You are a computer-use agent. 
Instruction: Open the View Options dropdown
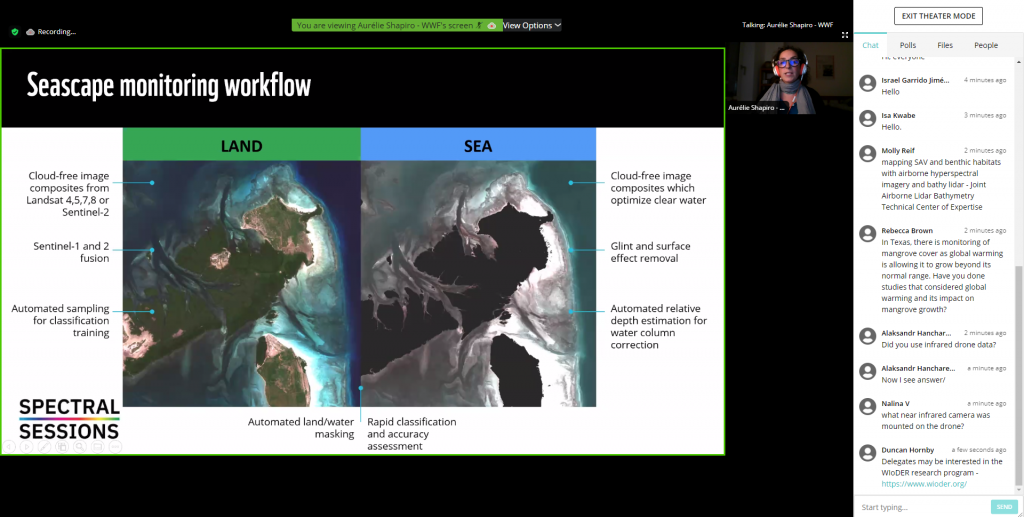pos(531,25)
